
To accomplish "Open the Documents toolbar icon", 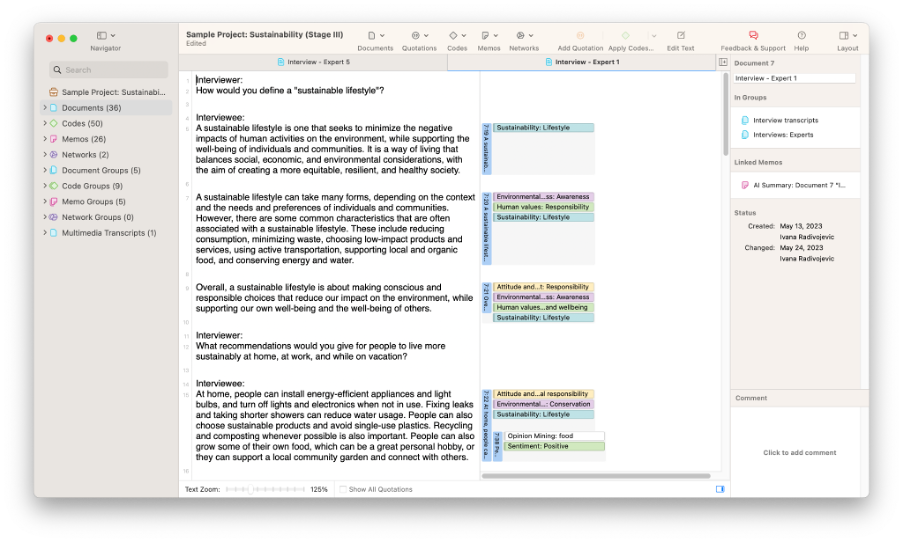I will click(x=375, y=36).
